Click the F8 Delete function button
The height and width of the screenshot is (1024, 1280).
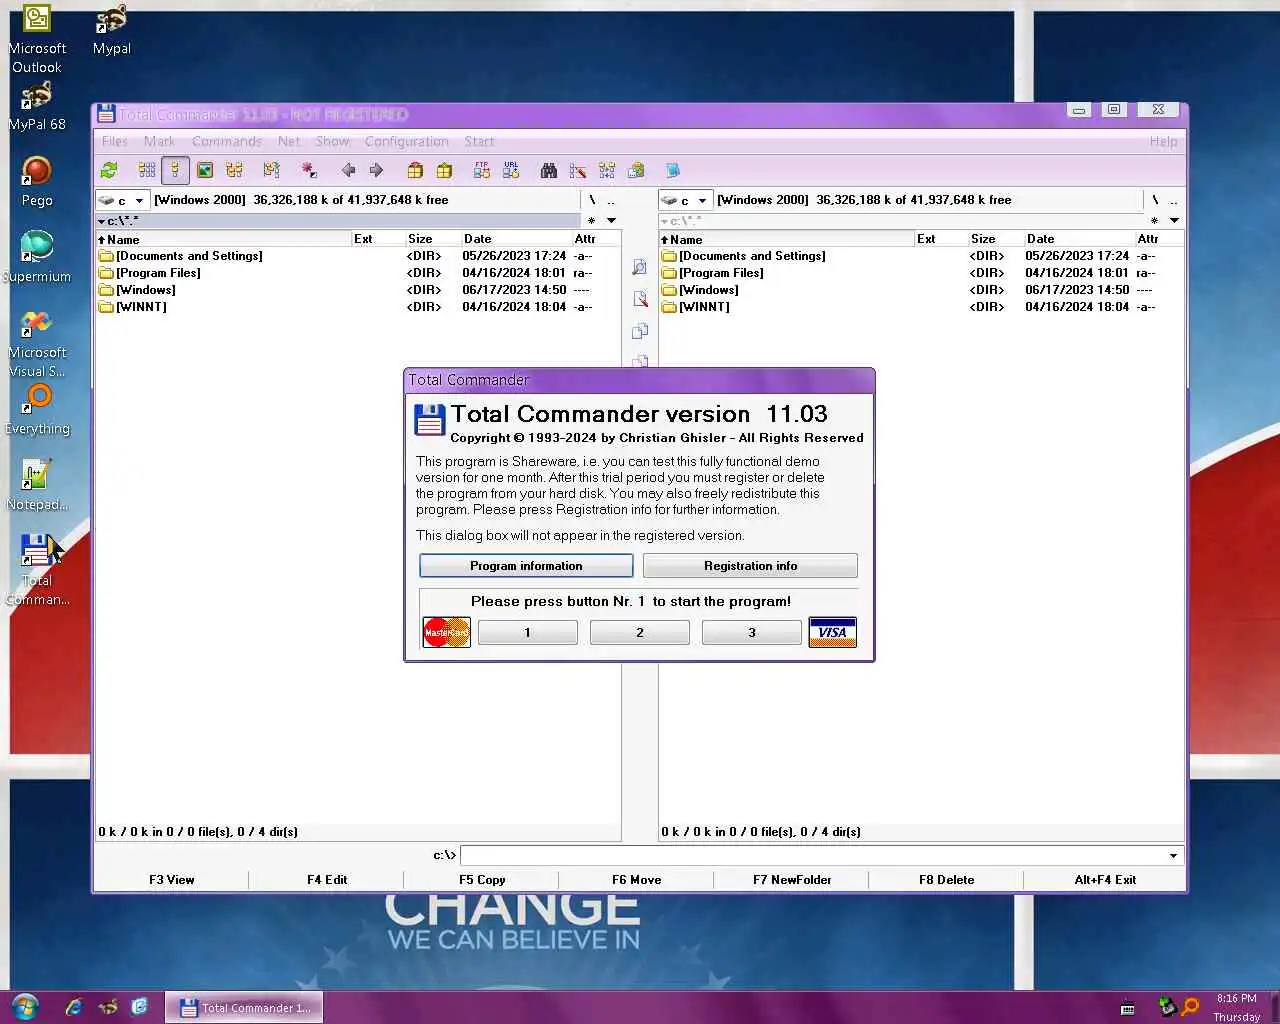tap(947, 880)
